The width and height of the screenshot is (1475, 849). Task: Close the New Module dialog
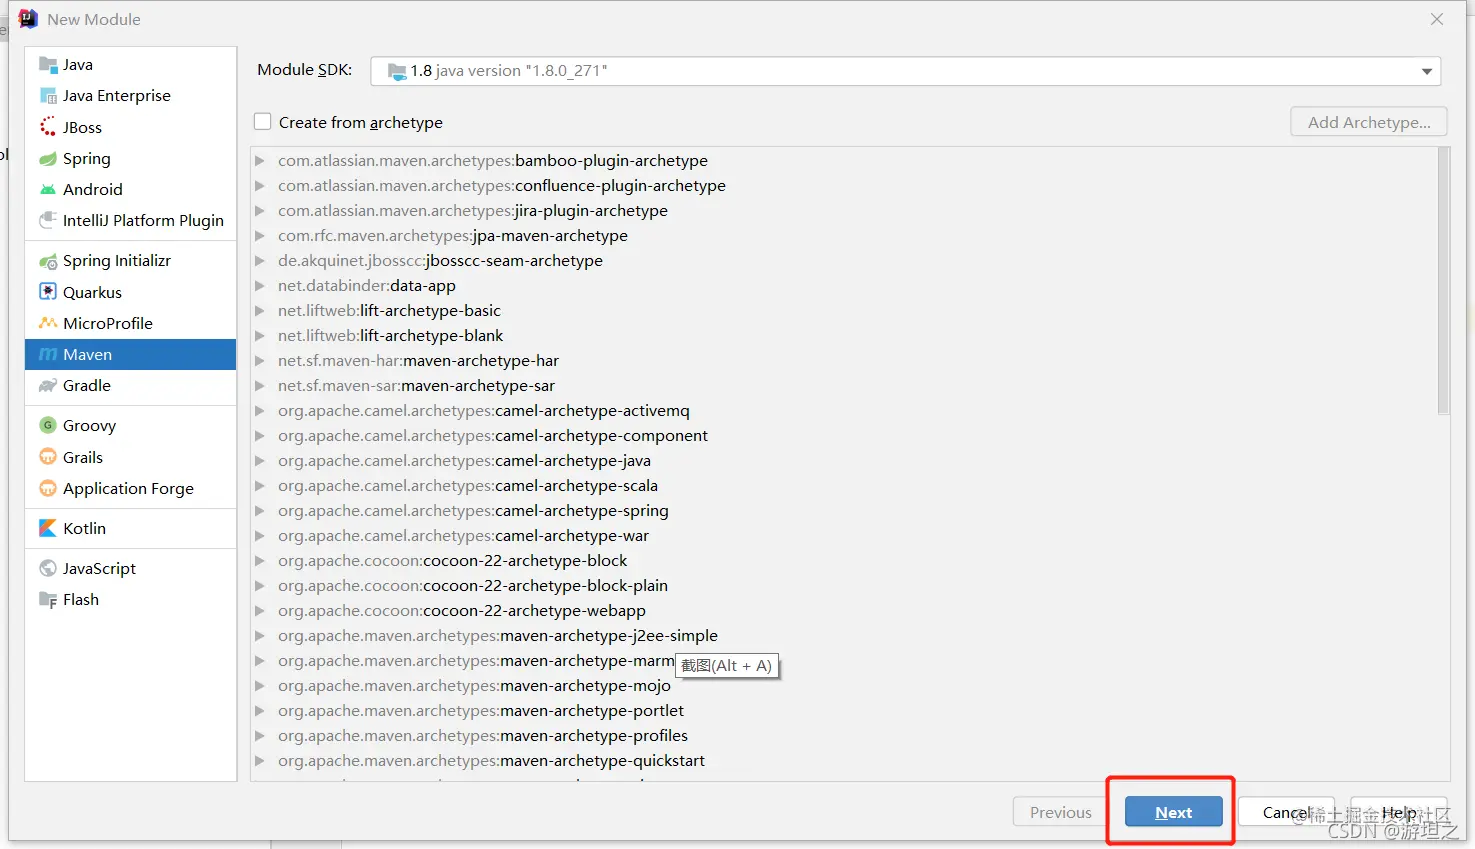[1437, 19]
